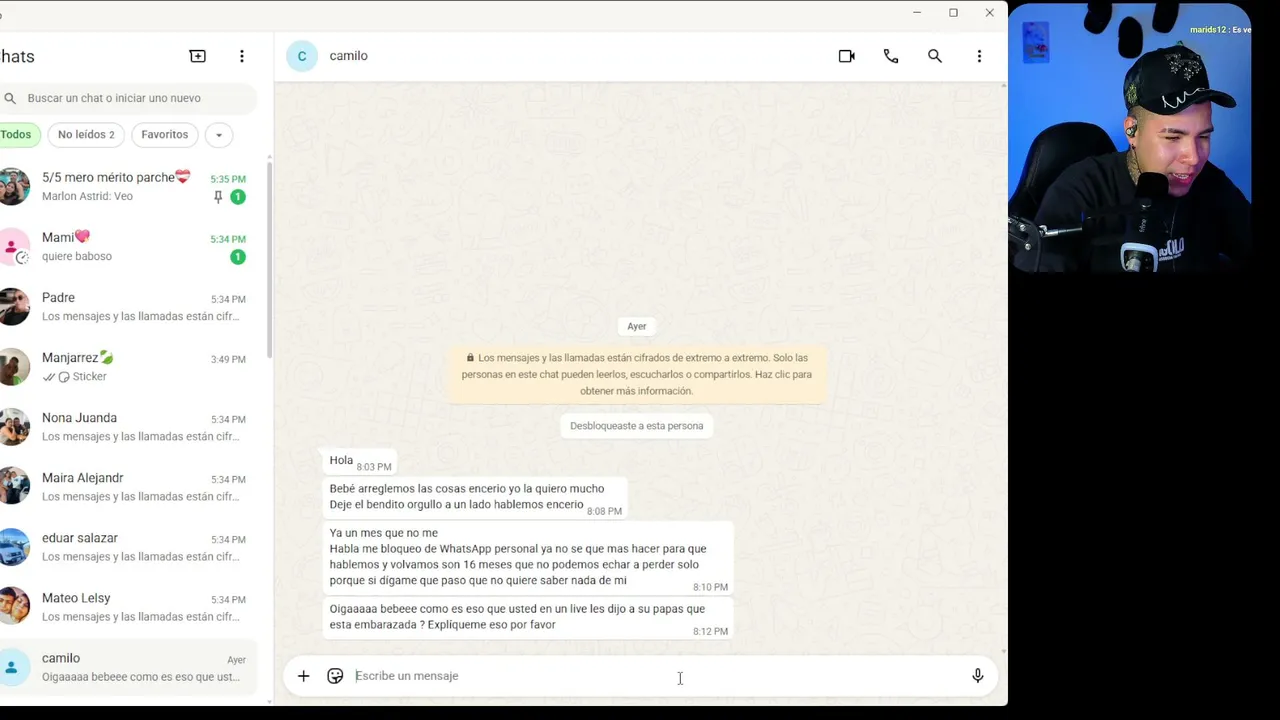The width and height of the screenshot is (1280, 720).
Task: Open the eduar salazar chat
Action: [x=129, y=547]
